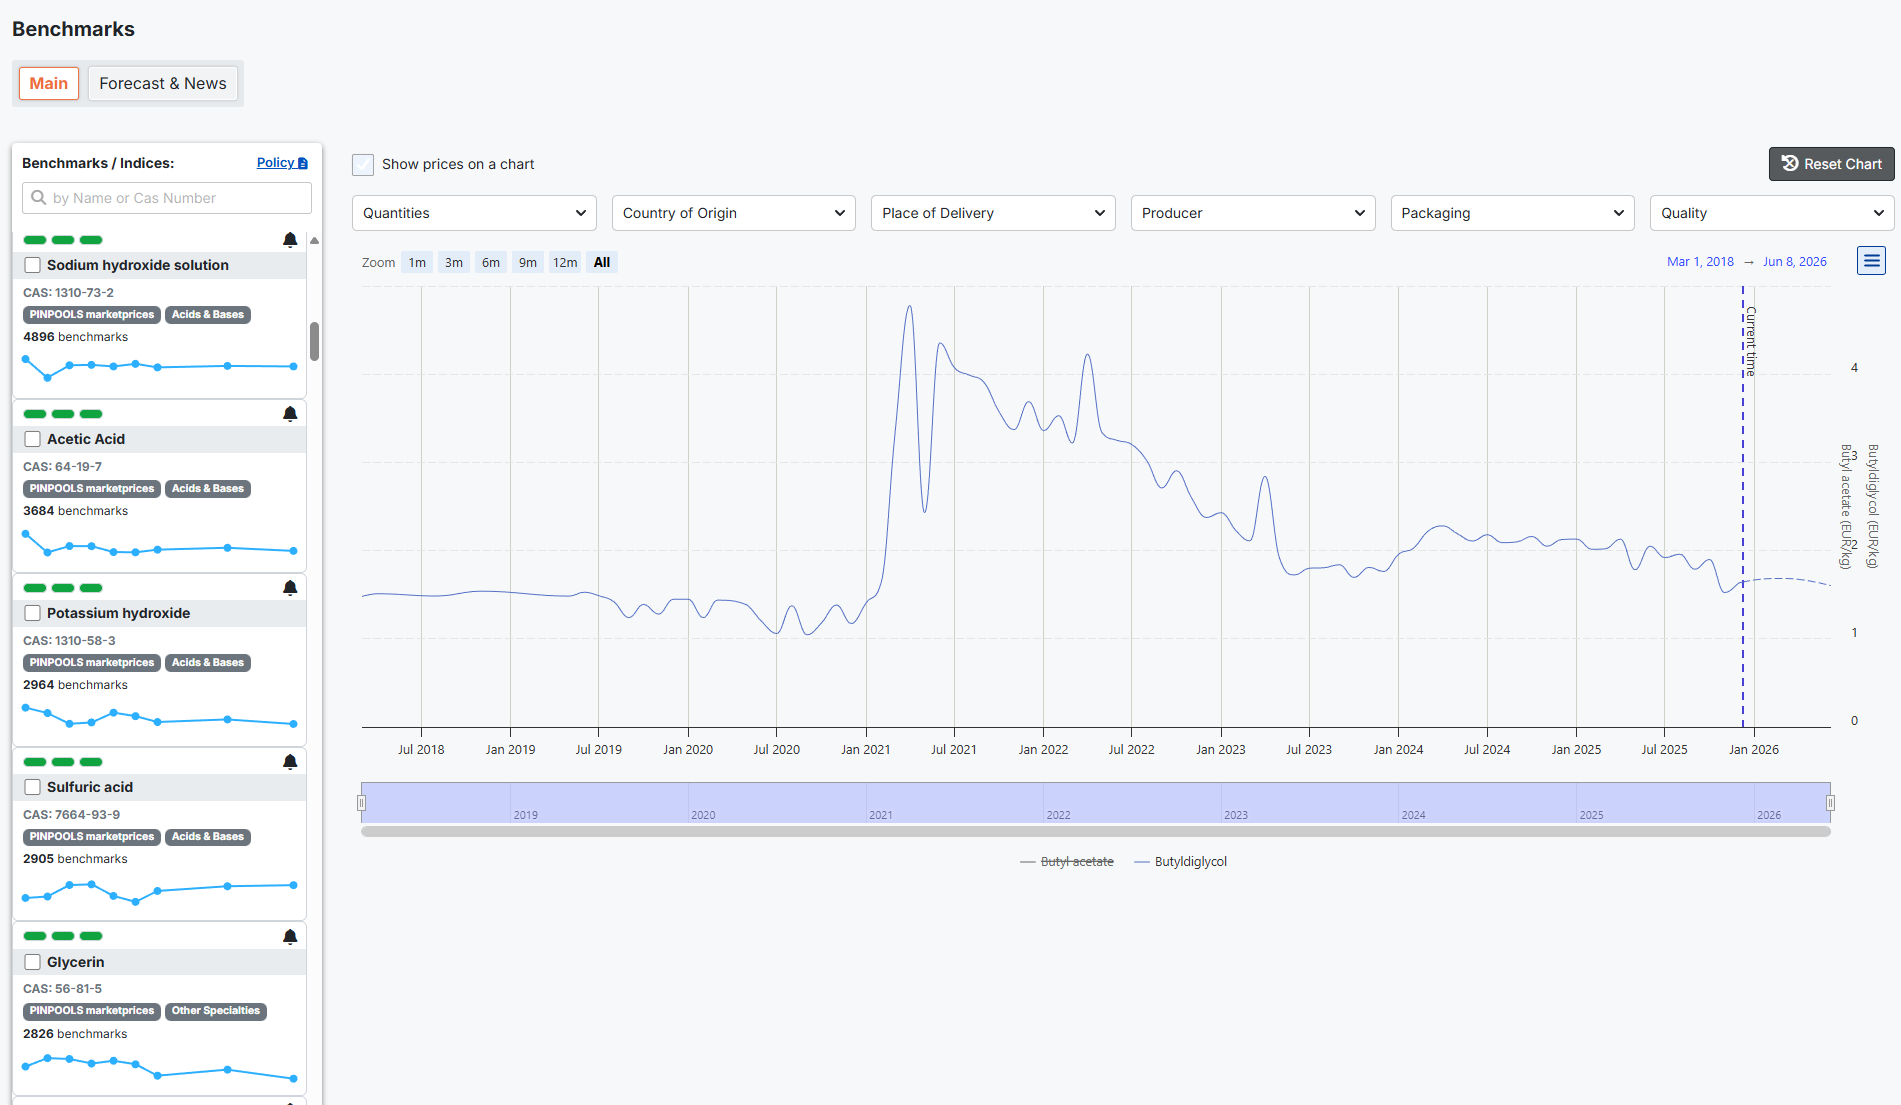Select the Sulfuric acid checkbox
Viewport: 1901px width, 1105px height.
tap(33, 787)
